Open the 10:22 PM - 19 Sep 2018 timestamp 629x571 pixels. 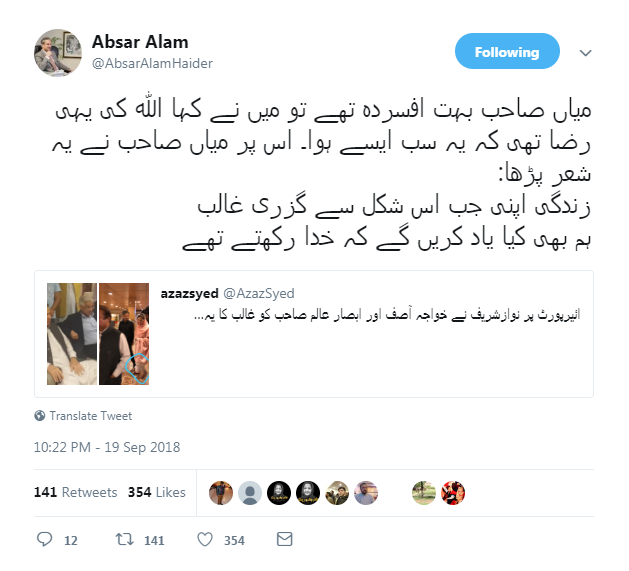tap(107, 447)
